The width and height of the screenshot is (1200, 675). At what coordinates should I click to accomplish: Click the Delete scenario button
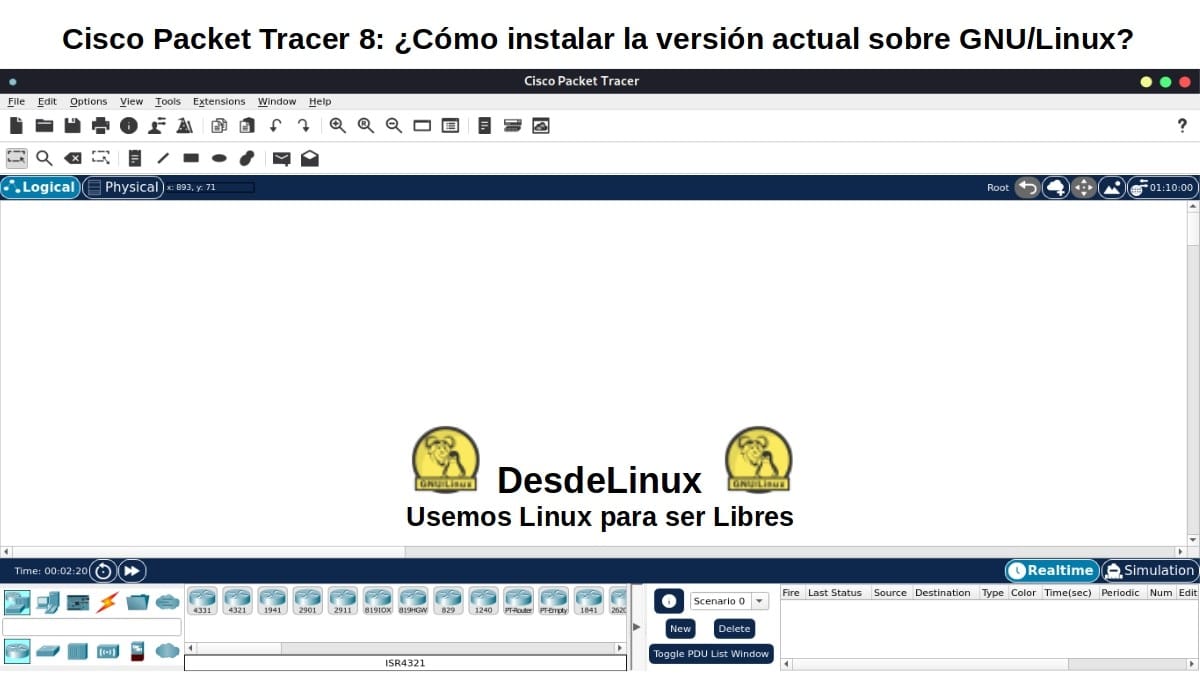734,629
